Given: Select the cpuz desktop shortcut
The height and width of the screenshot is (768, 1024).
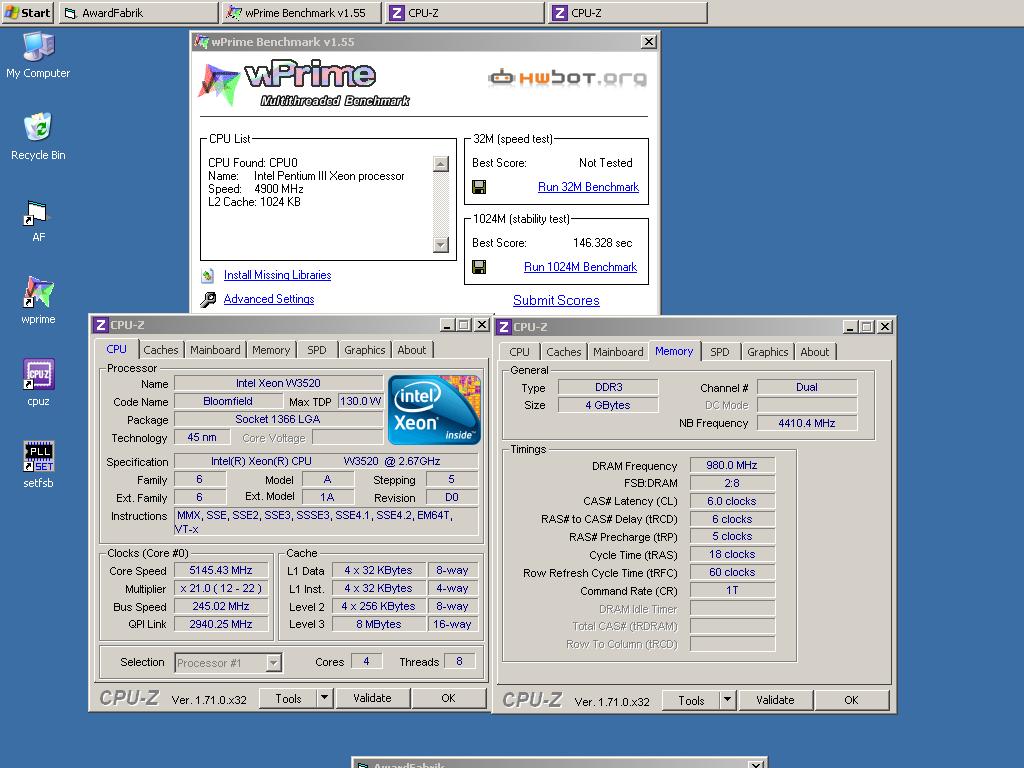Looking at the screenshot, I should pyautogui.click(x=38, y=383).
